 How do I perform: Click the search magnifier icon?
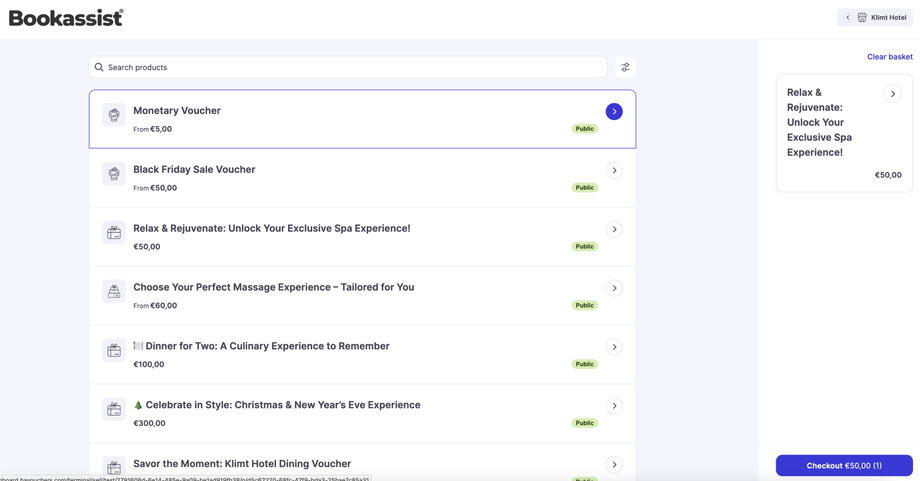point(99,67)
